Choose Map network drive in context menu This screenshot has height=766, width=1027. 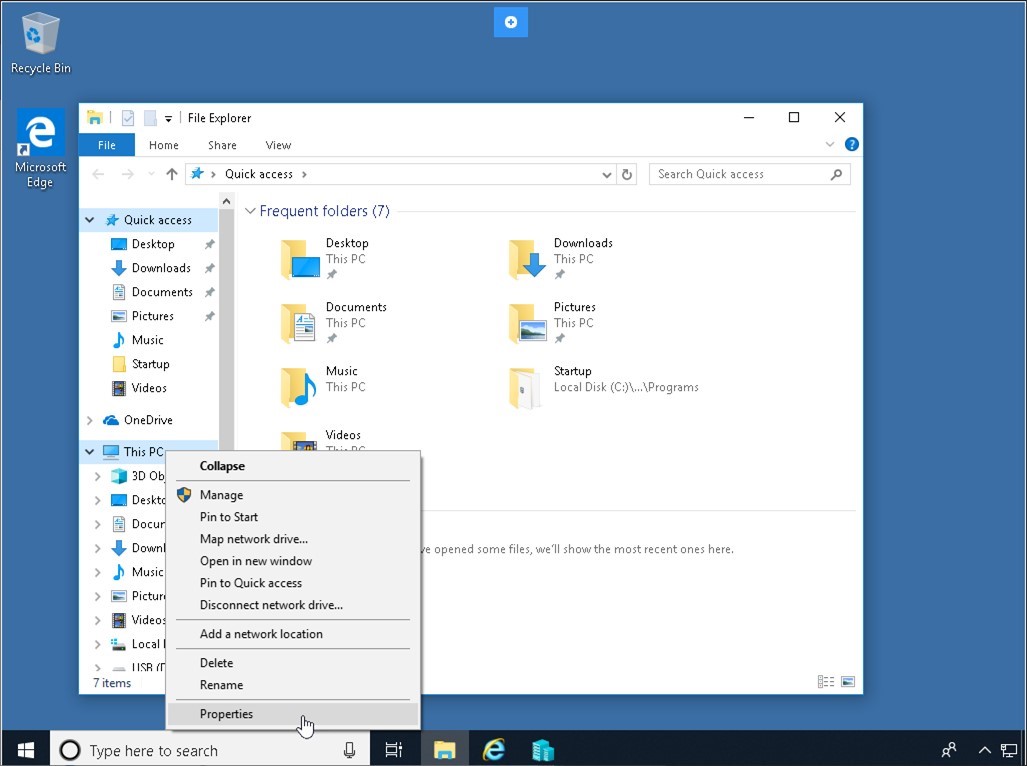(x=293, y=539)
